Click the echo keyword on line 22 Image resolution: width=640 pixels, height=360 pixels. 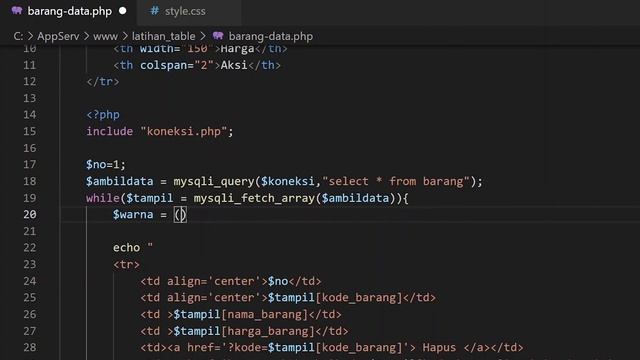tap(127, 248)
